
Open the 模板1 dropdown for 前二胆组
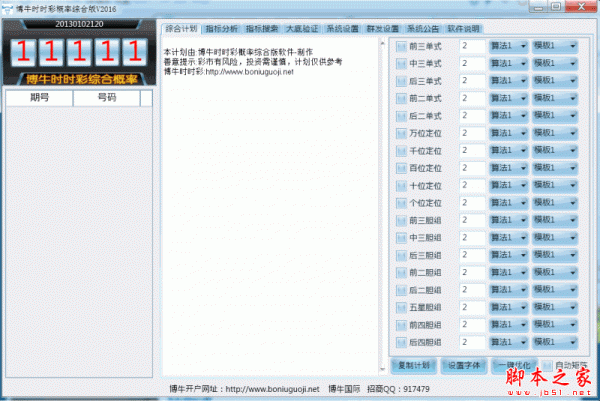coord(555,272)
